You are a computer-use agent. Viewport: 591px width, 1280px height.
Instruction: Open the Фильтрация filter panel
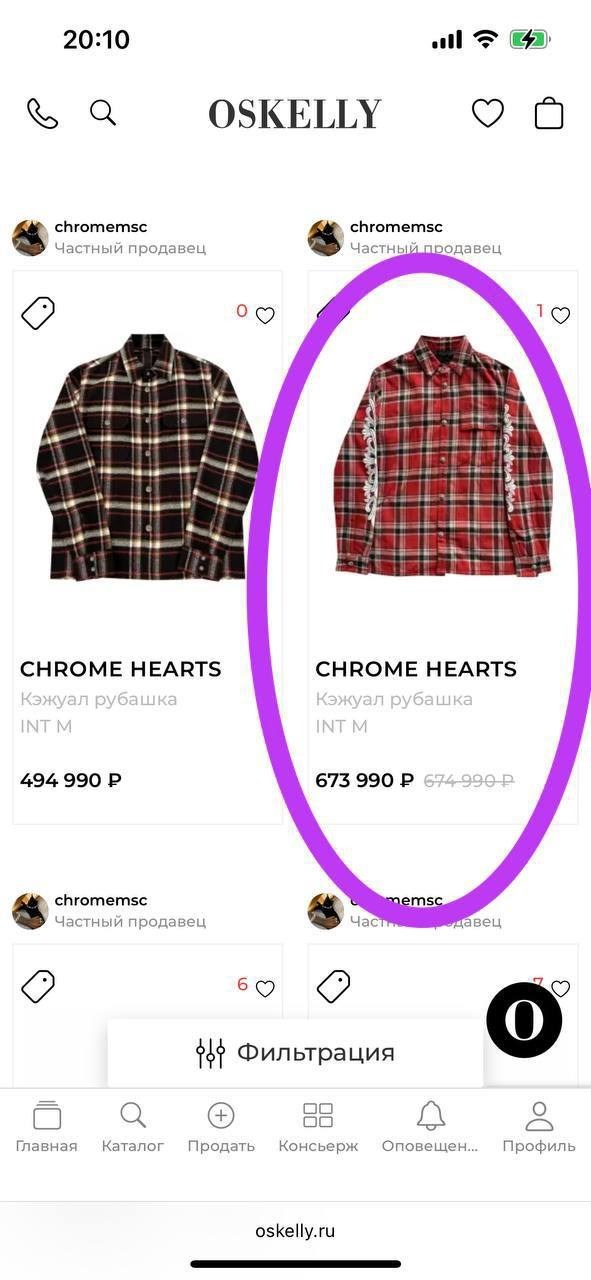pos(295,1053)
